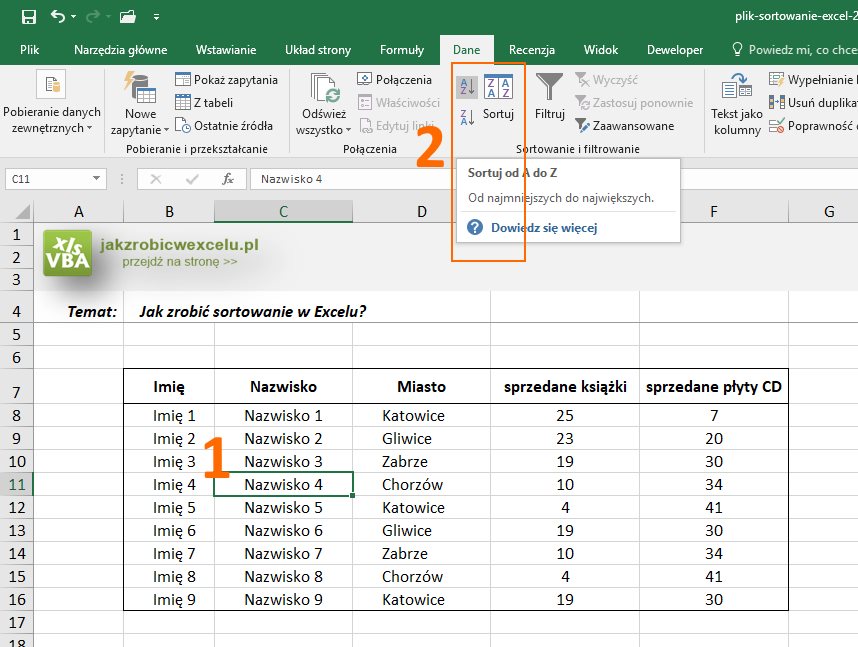Click the Undo arrow icon
The height and width of the screenshot is (647, 858).
[58, 17]
